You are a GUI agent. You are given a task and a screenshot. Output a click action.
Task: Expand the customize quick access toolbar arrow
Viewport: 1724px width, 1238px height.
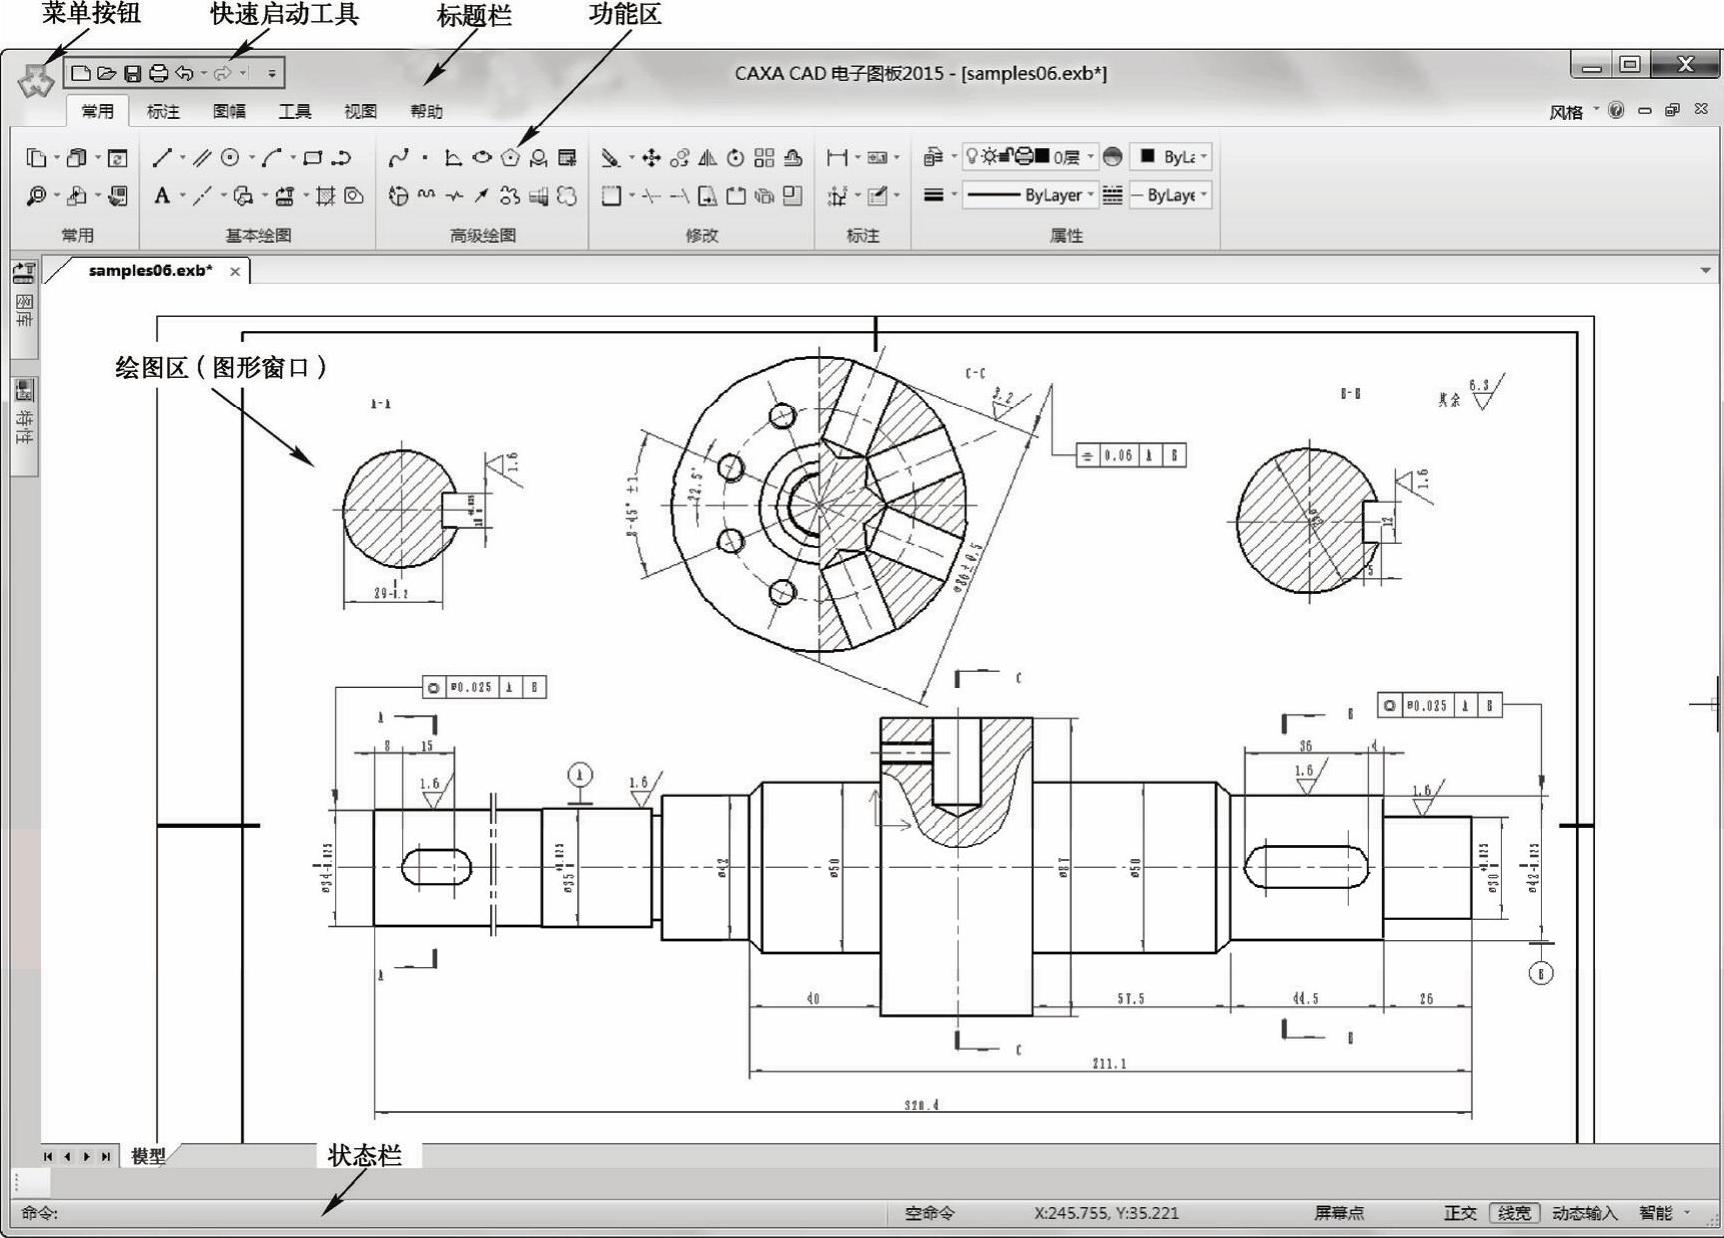click(x=271, y=73)
